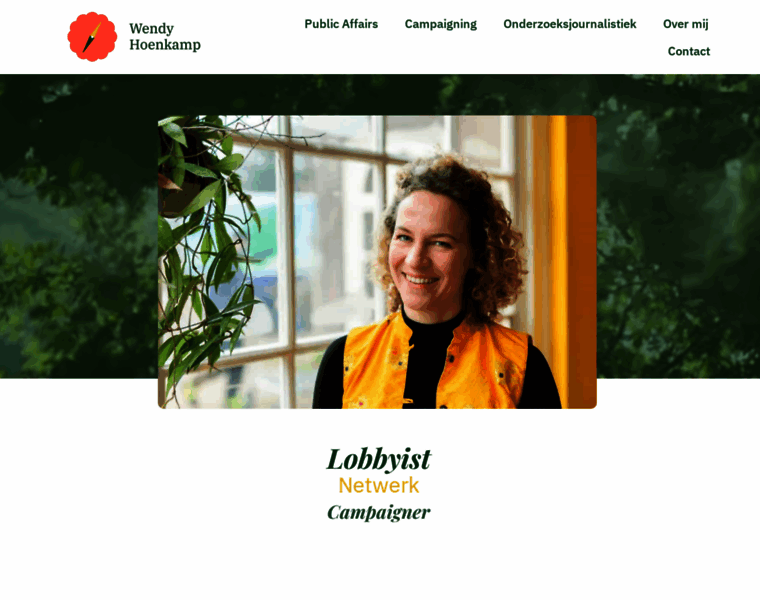Click the yellow Netwerk text
The width and height of the screenshot is (760, 600).
pyautogui.click(x=379, y=486)
